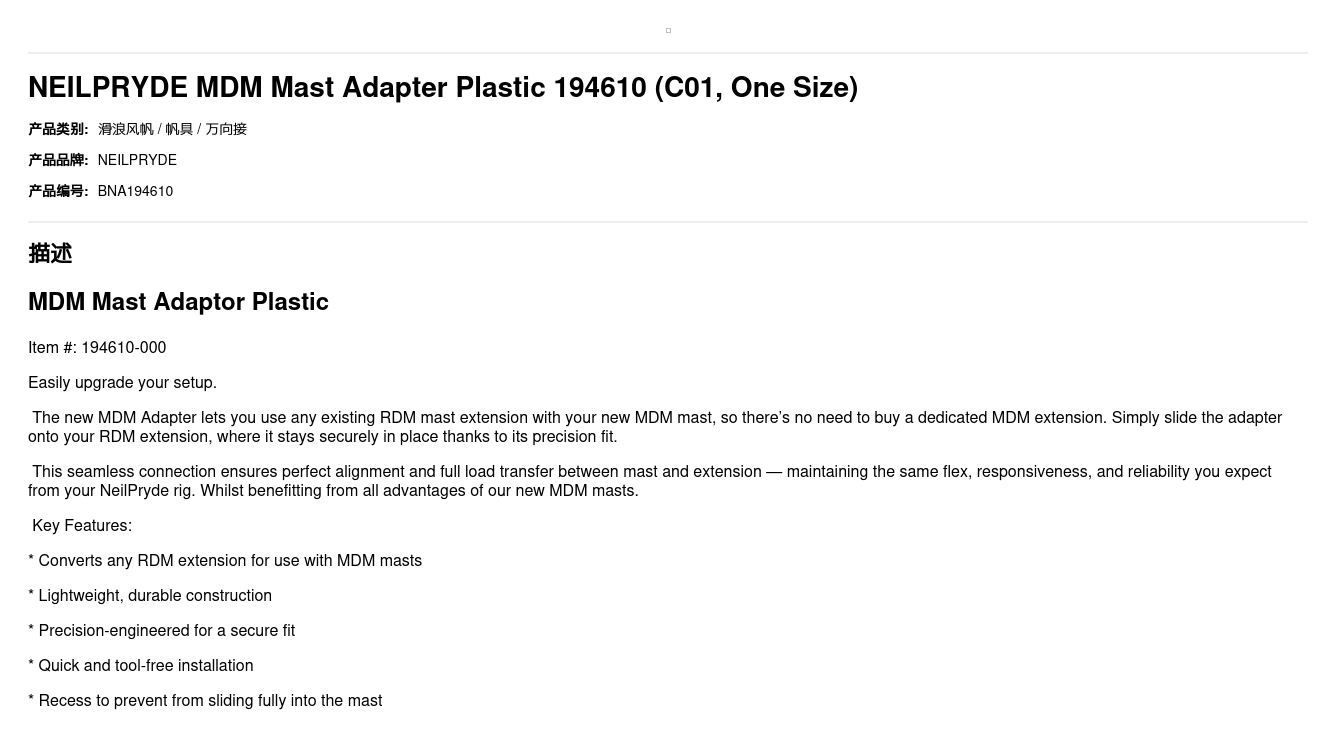The height and width of the screenshot is (756, 1328).
Task: Click the paragraph starting 'This seamless connection'
Action: point(650,481)
